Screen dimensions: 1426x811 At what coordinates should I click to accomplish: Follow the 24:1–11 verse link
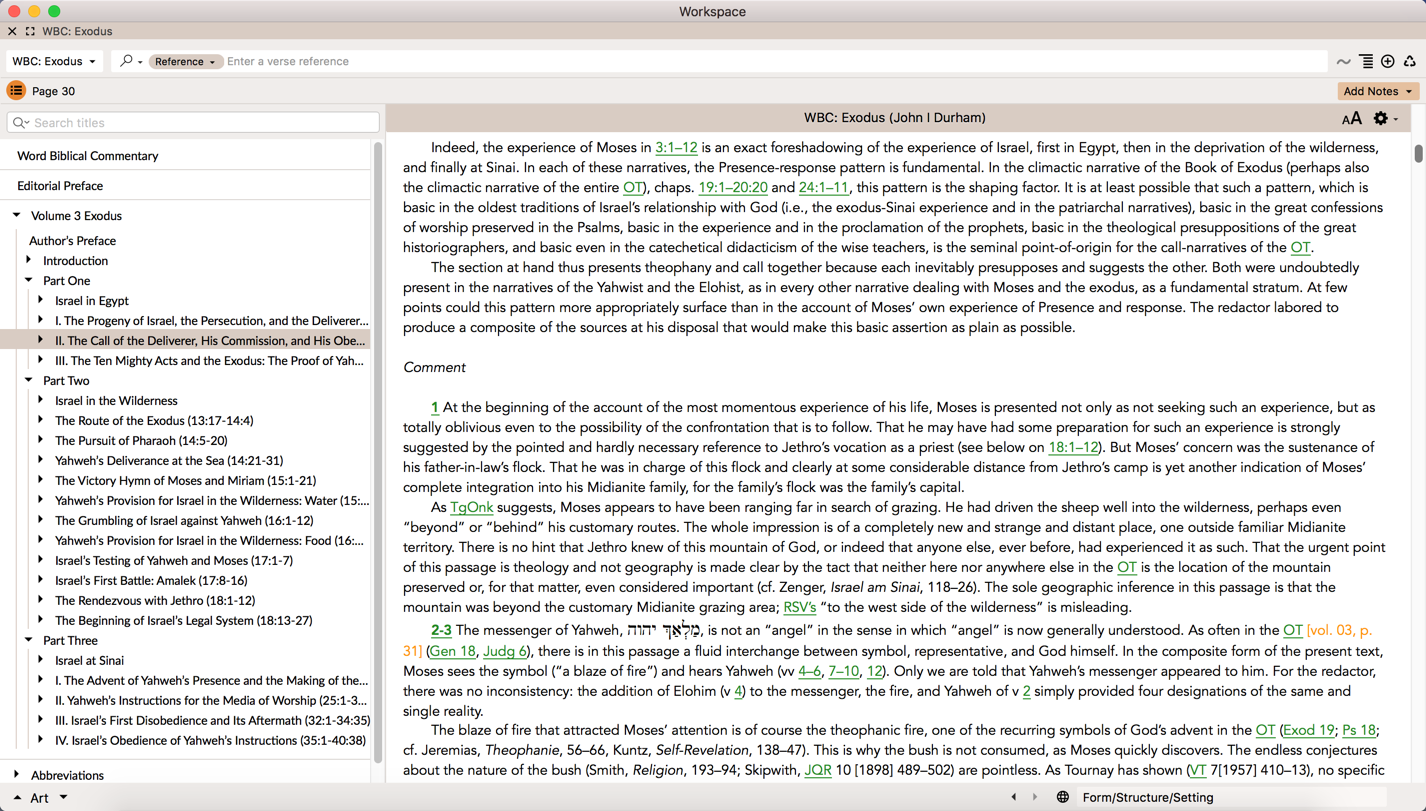point(823,188)
